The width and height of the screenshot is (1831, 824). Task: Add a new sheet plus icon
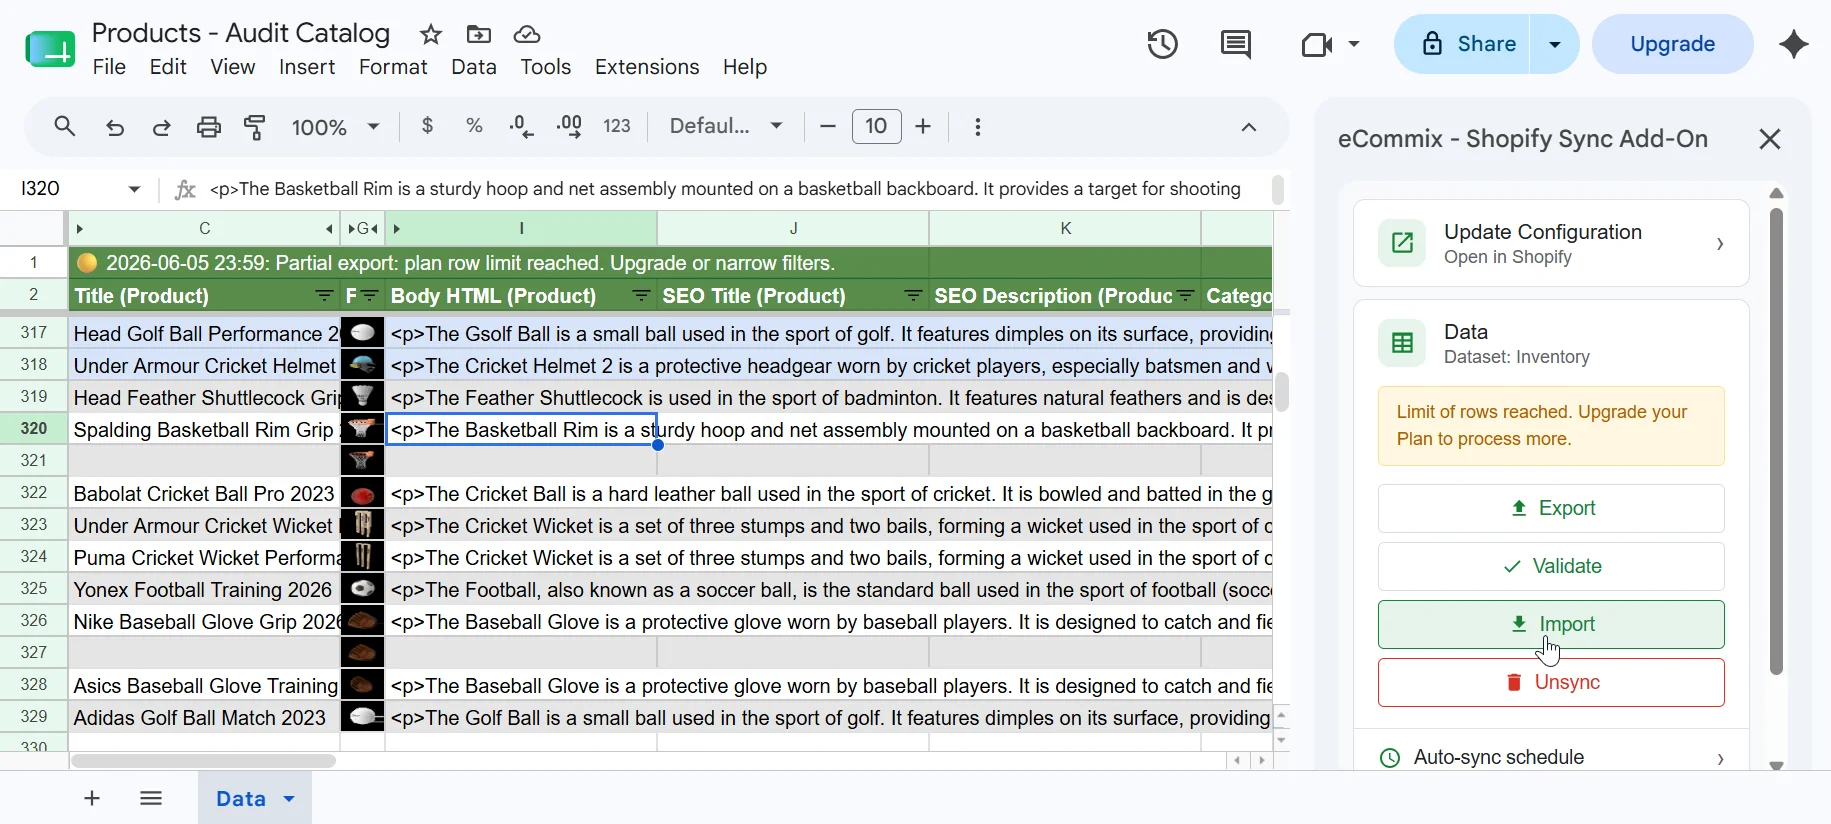92,798
